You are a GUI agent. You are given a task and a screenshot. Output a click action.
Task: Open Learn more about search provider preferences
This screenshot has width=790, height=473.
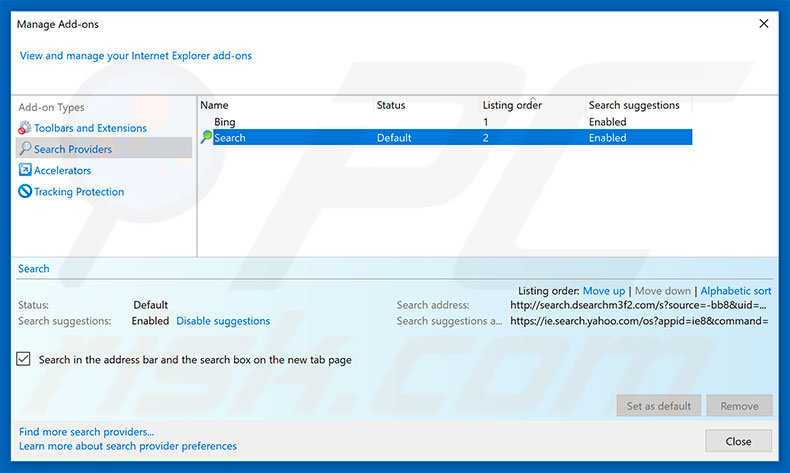coord(127,446)
